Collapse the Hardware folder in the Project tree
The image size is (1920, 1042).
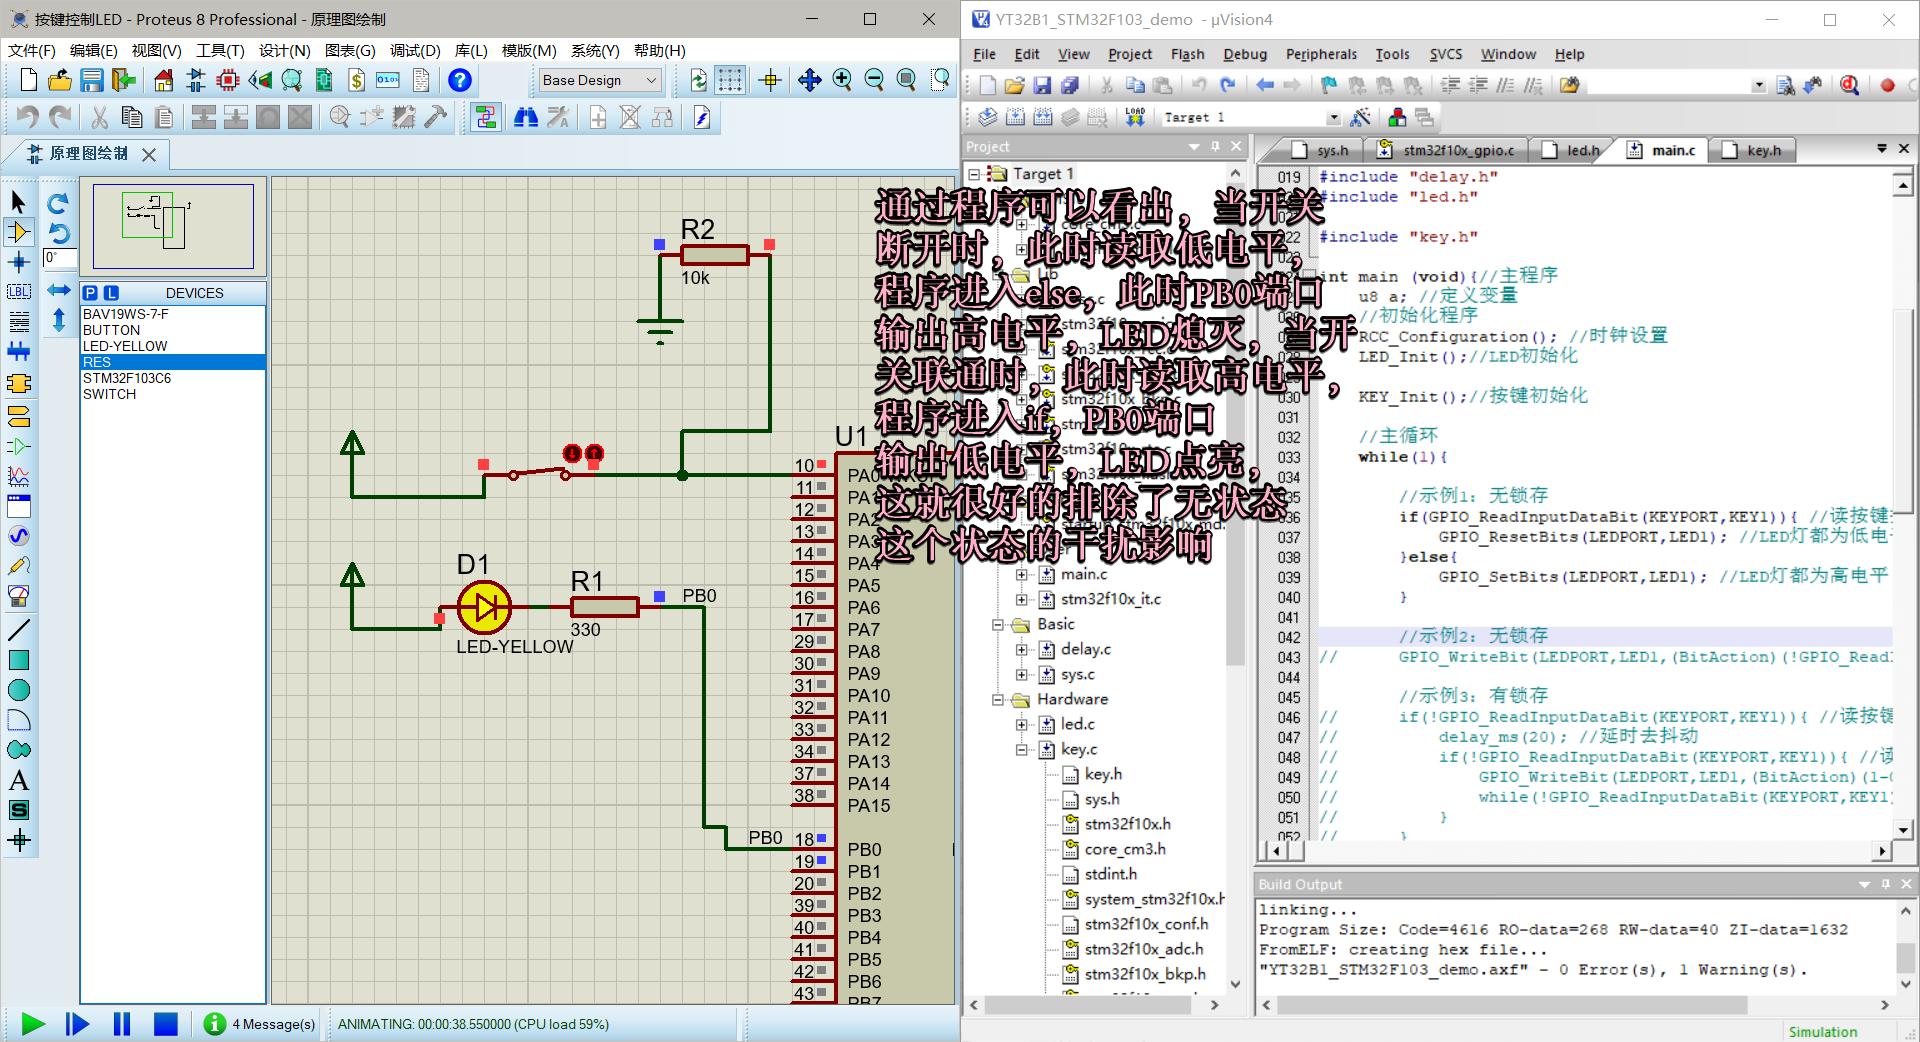999,699
